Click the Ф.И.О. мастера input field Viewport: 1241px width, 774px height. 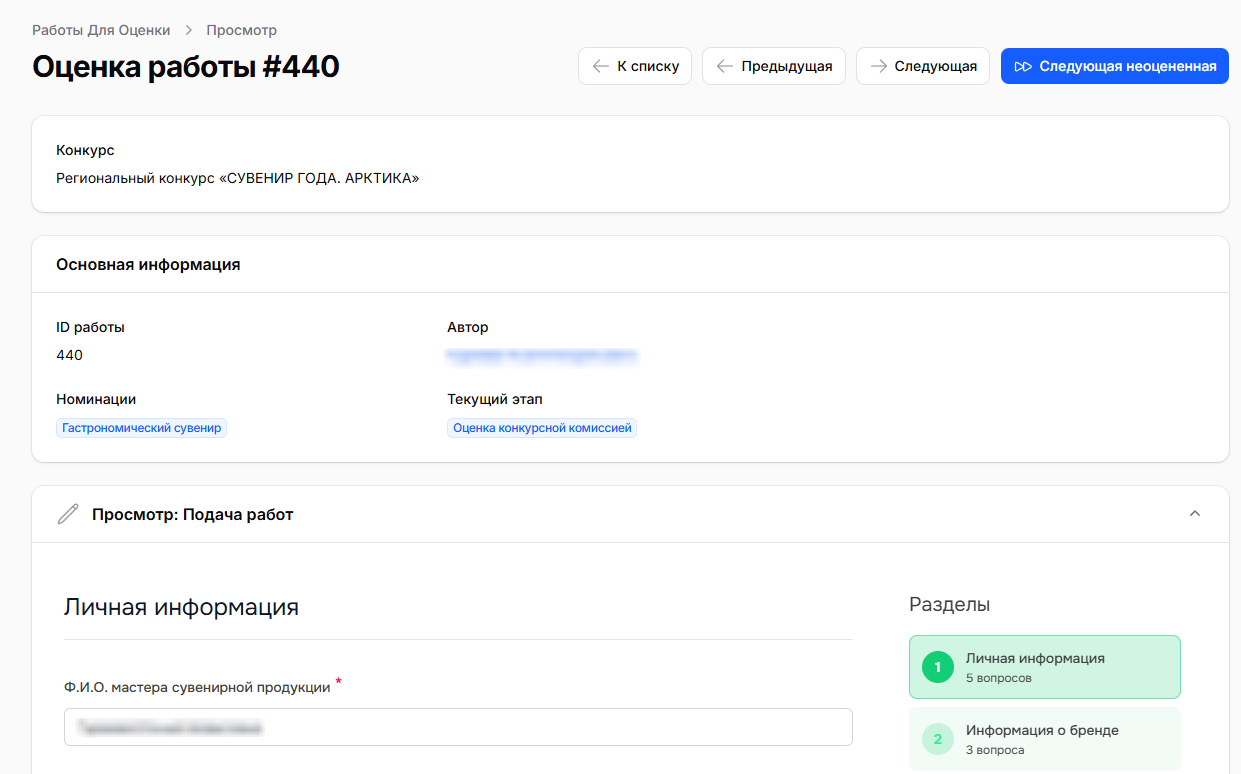458,727
